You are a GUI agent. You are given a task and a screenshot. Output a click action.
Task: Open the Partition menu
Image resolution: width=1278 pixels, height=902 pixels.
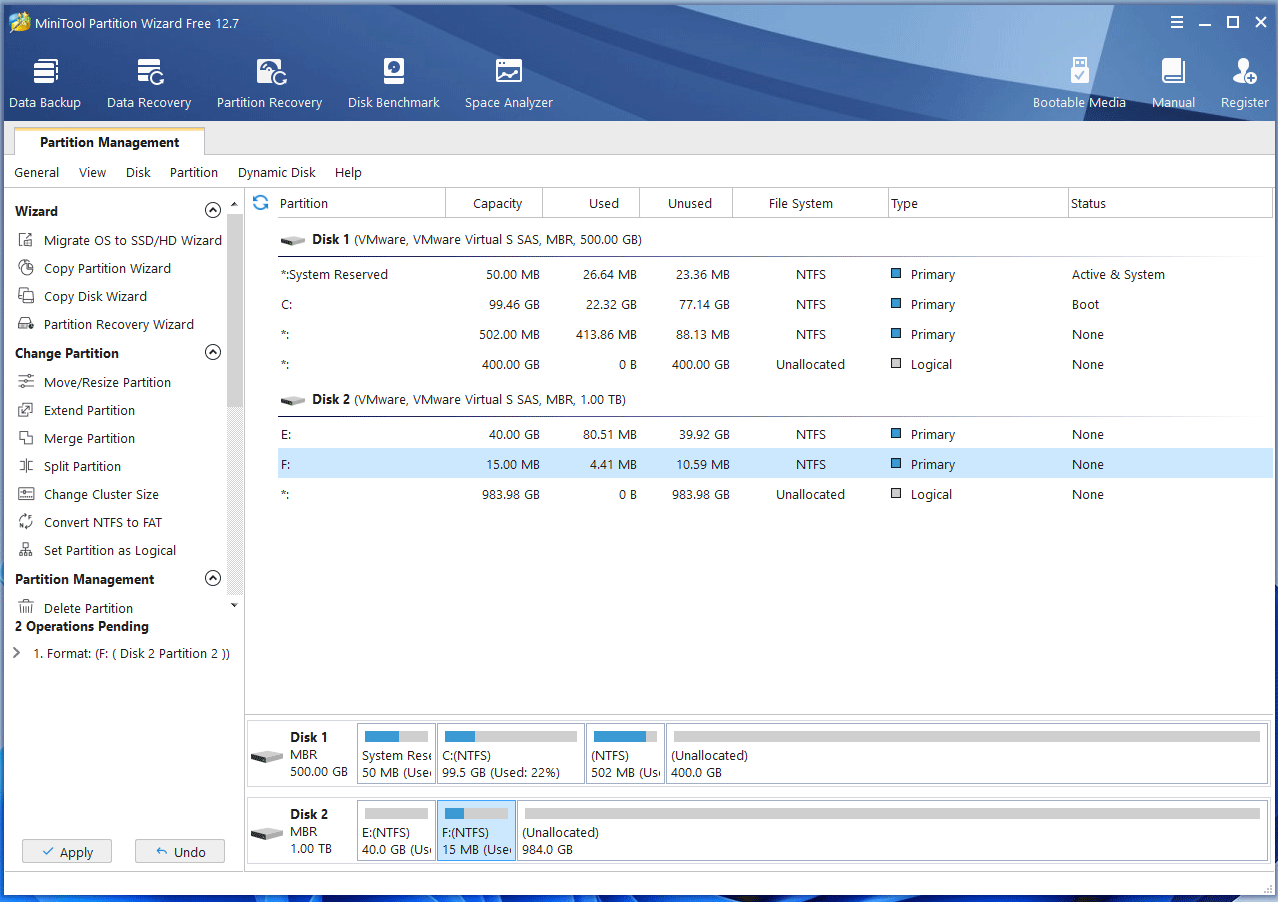pos(194,173)
